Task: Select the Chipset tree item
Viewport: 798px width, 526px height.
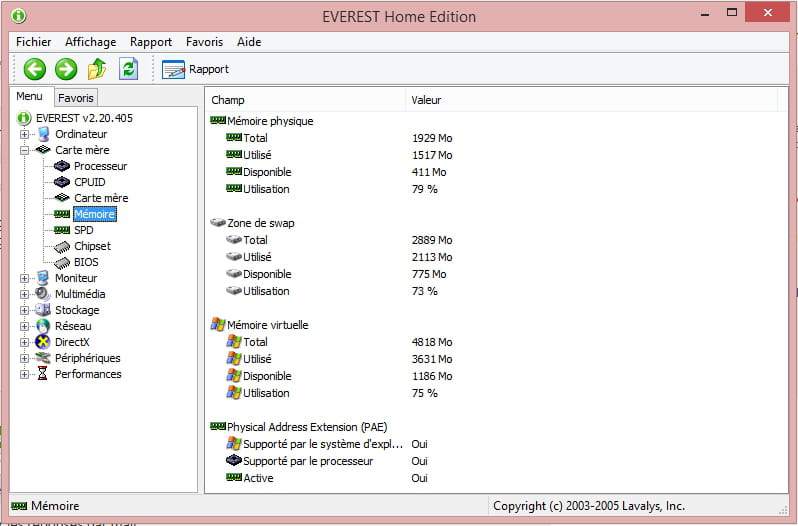Action: 92,246
